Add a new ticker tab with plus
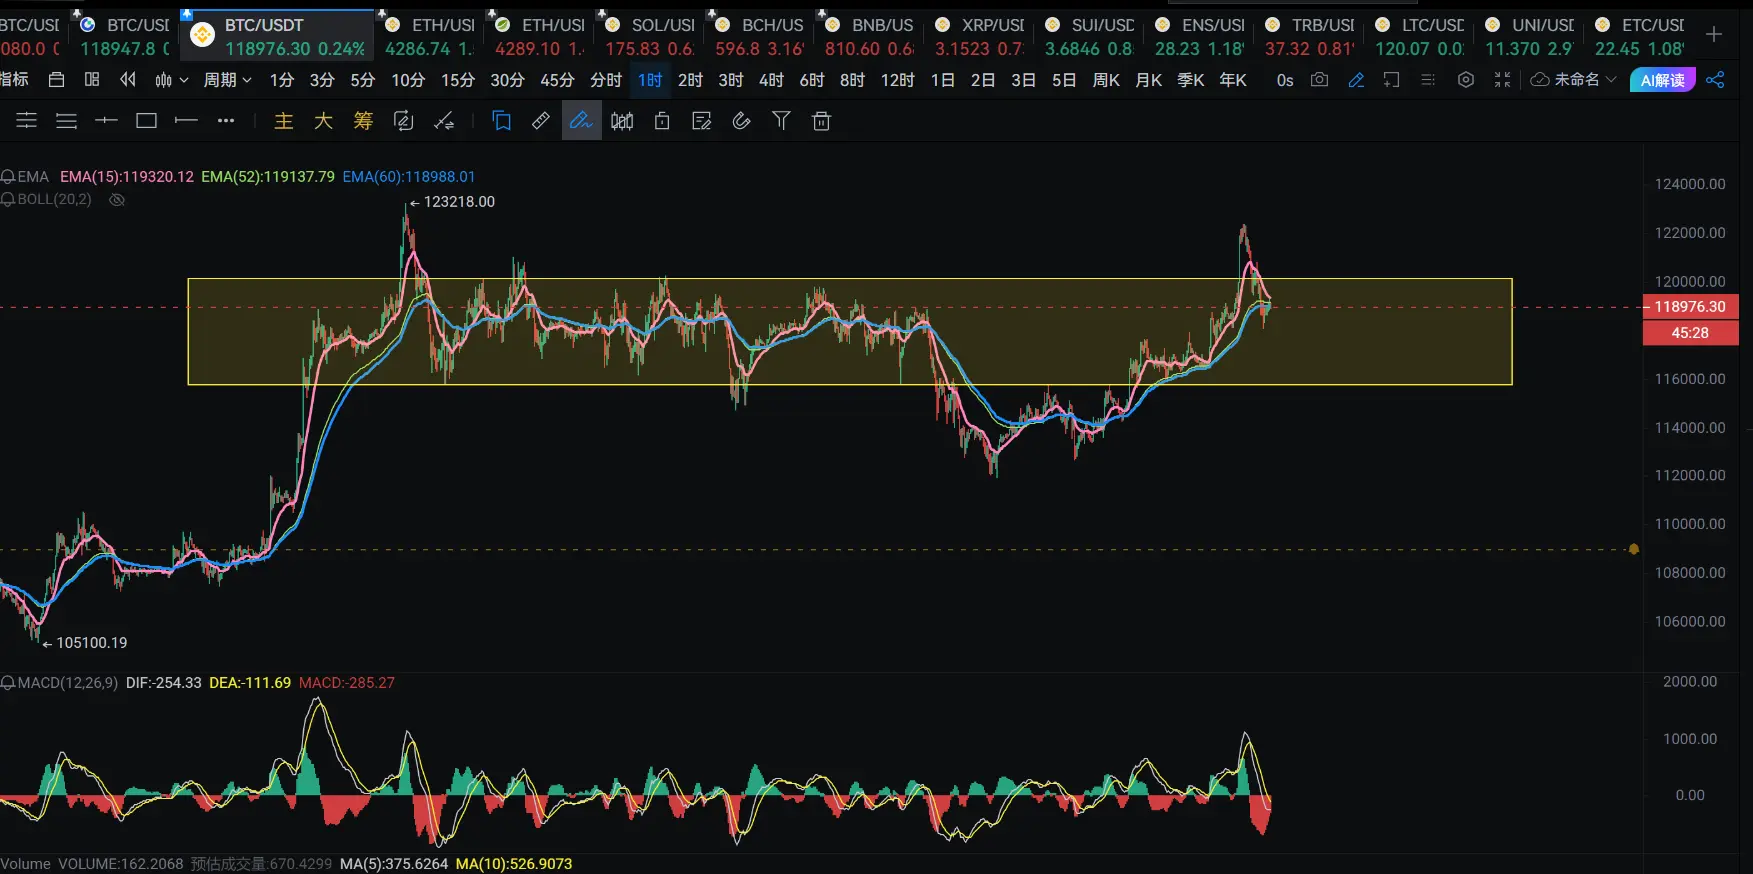This screenshot has height=874, width=1753. tap(1714, 34)
